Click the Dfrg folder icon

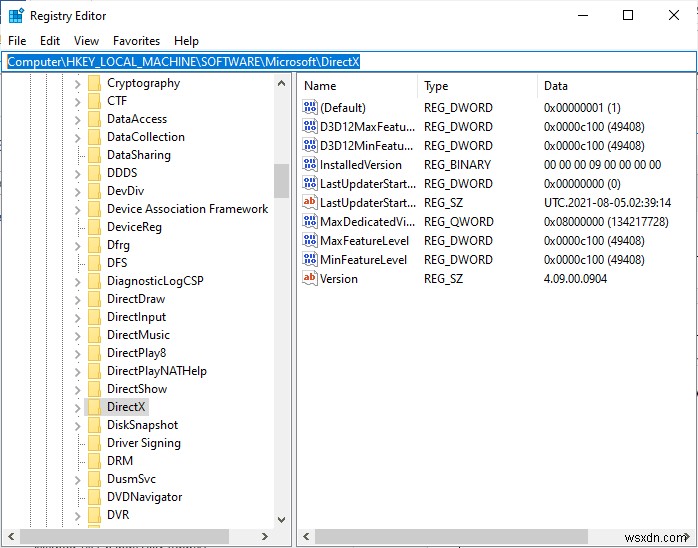pyautogui.click(x=94, y=245)
